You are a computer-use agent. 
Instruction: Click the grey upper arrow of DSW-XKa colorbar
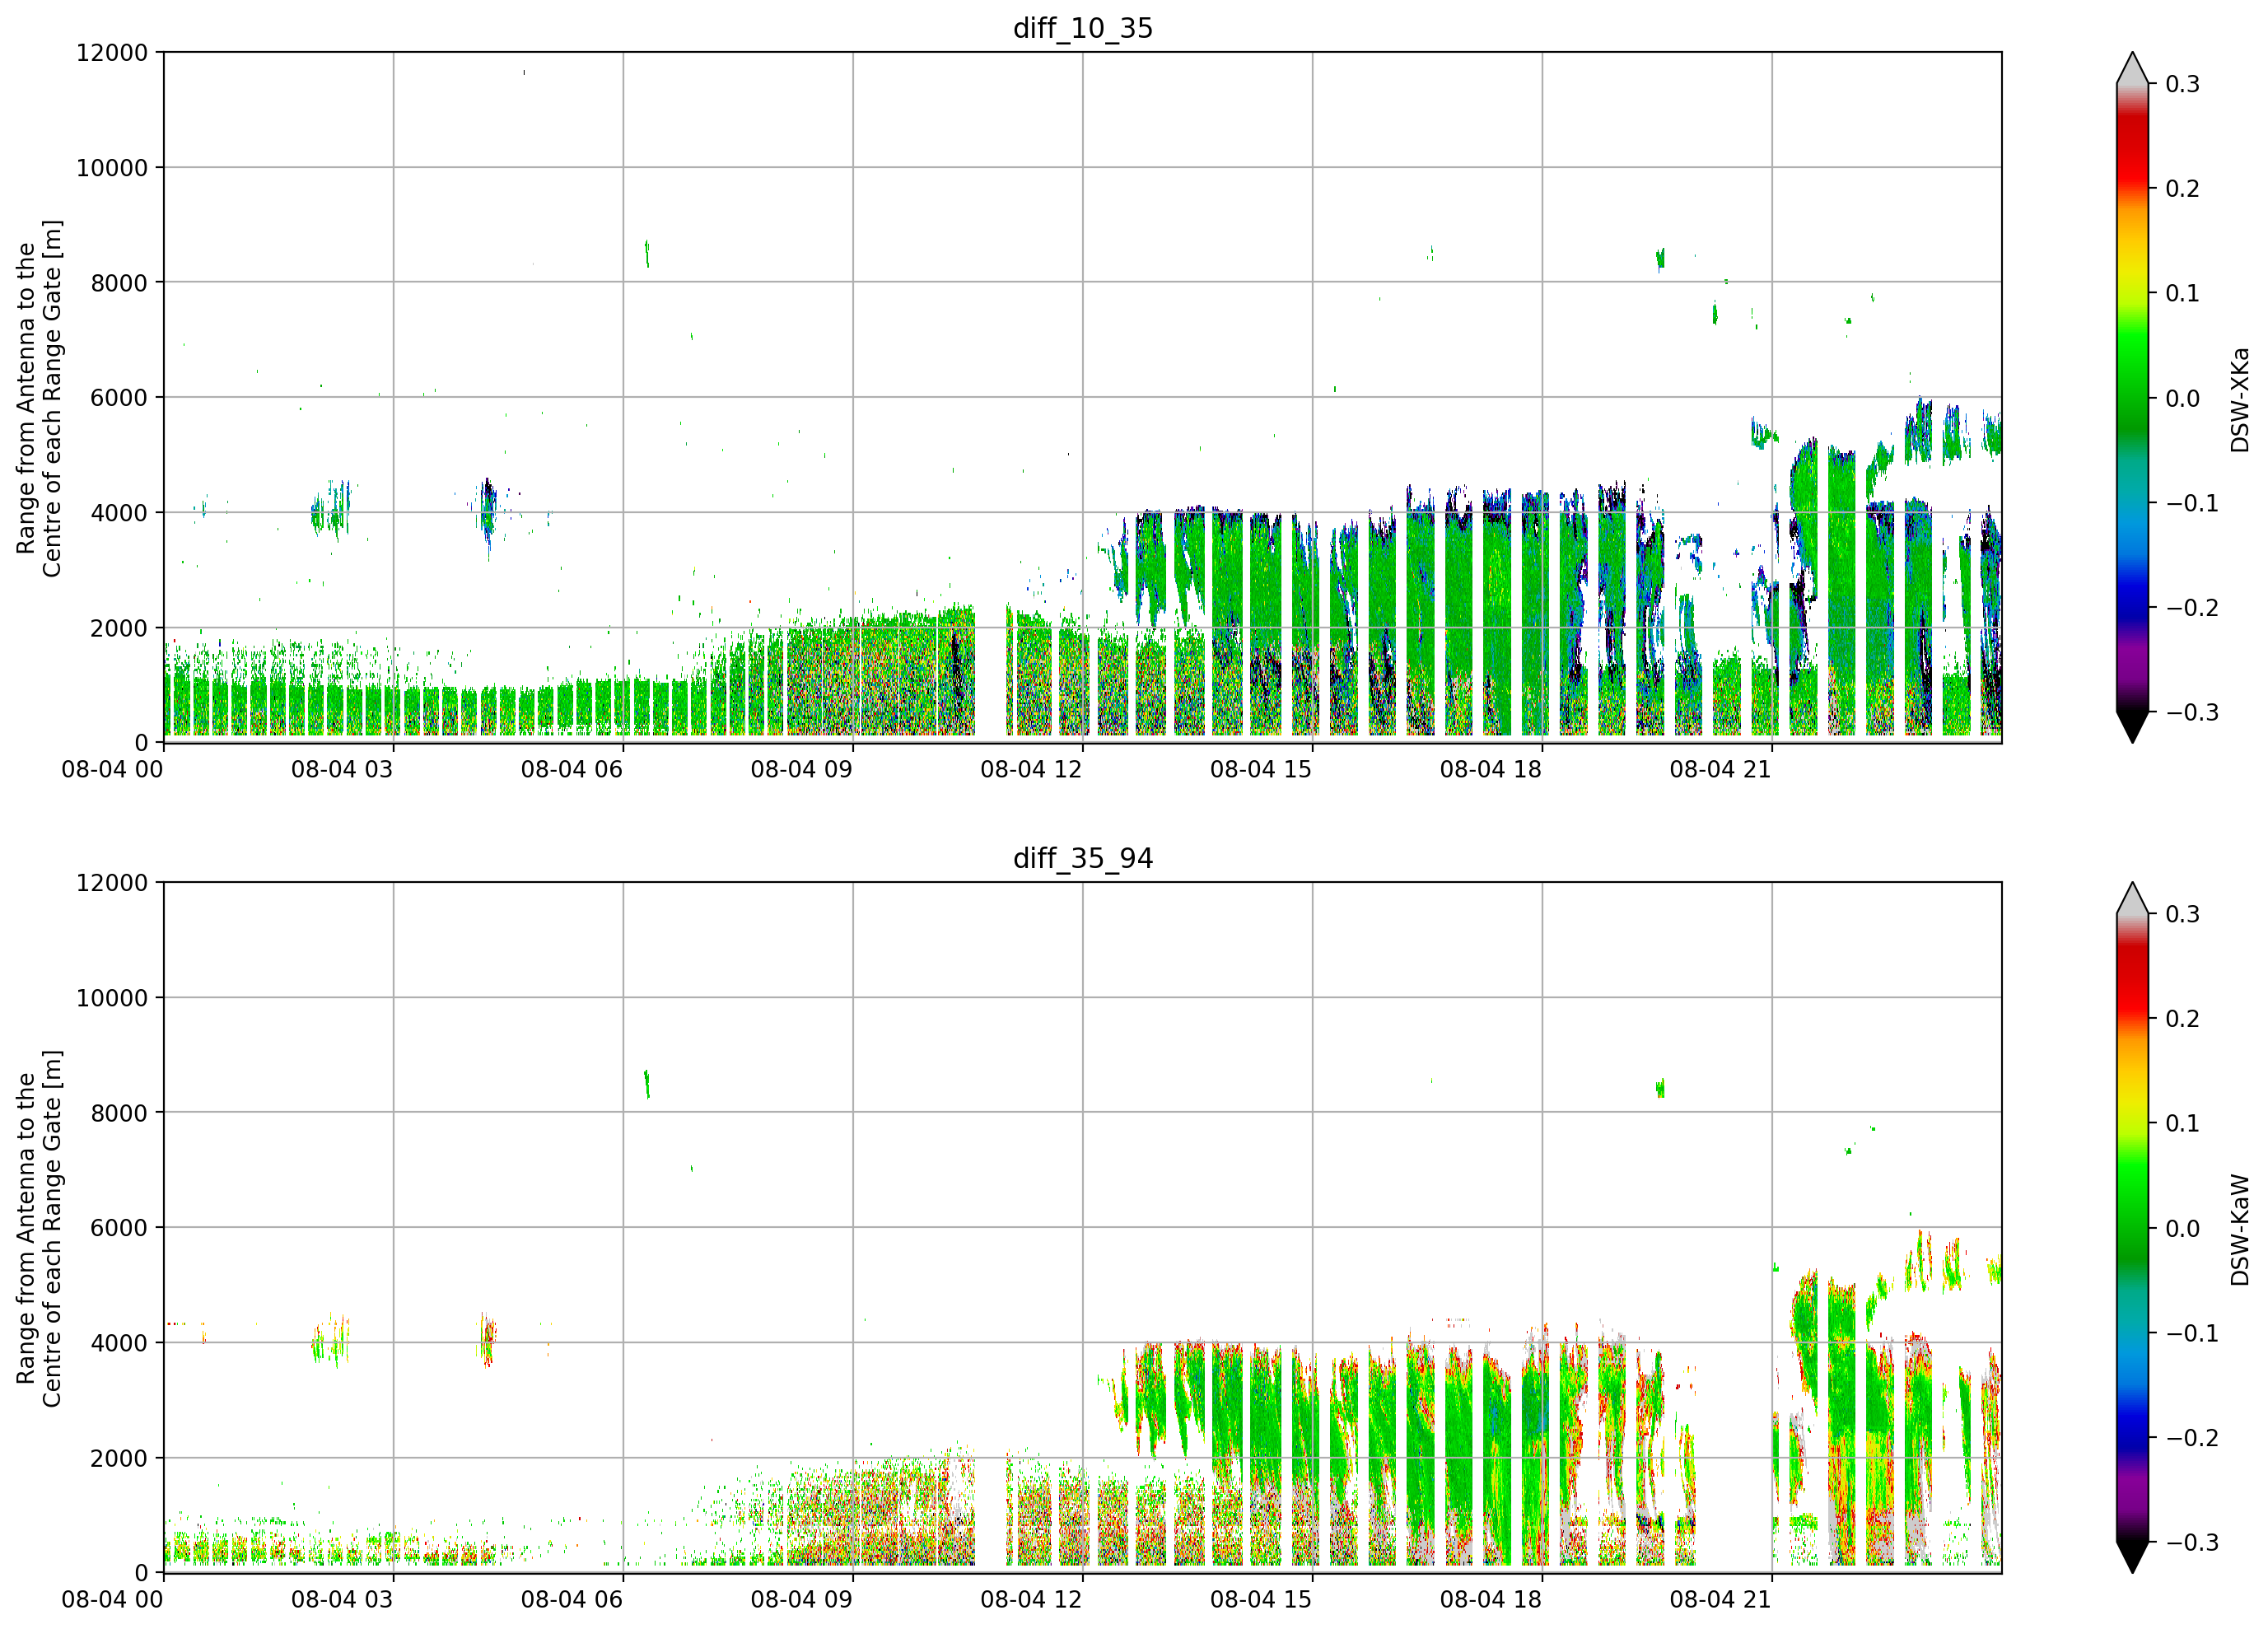2132,68
